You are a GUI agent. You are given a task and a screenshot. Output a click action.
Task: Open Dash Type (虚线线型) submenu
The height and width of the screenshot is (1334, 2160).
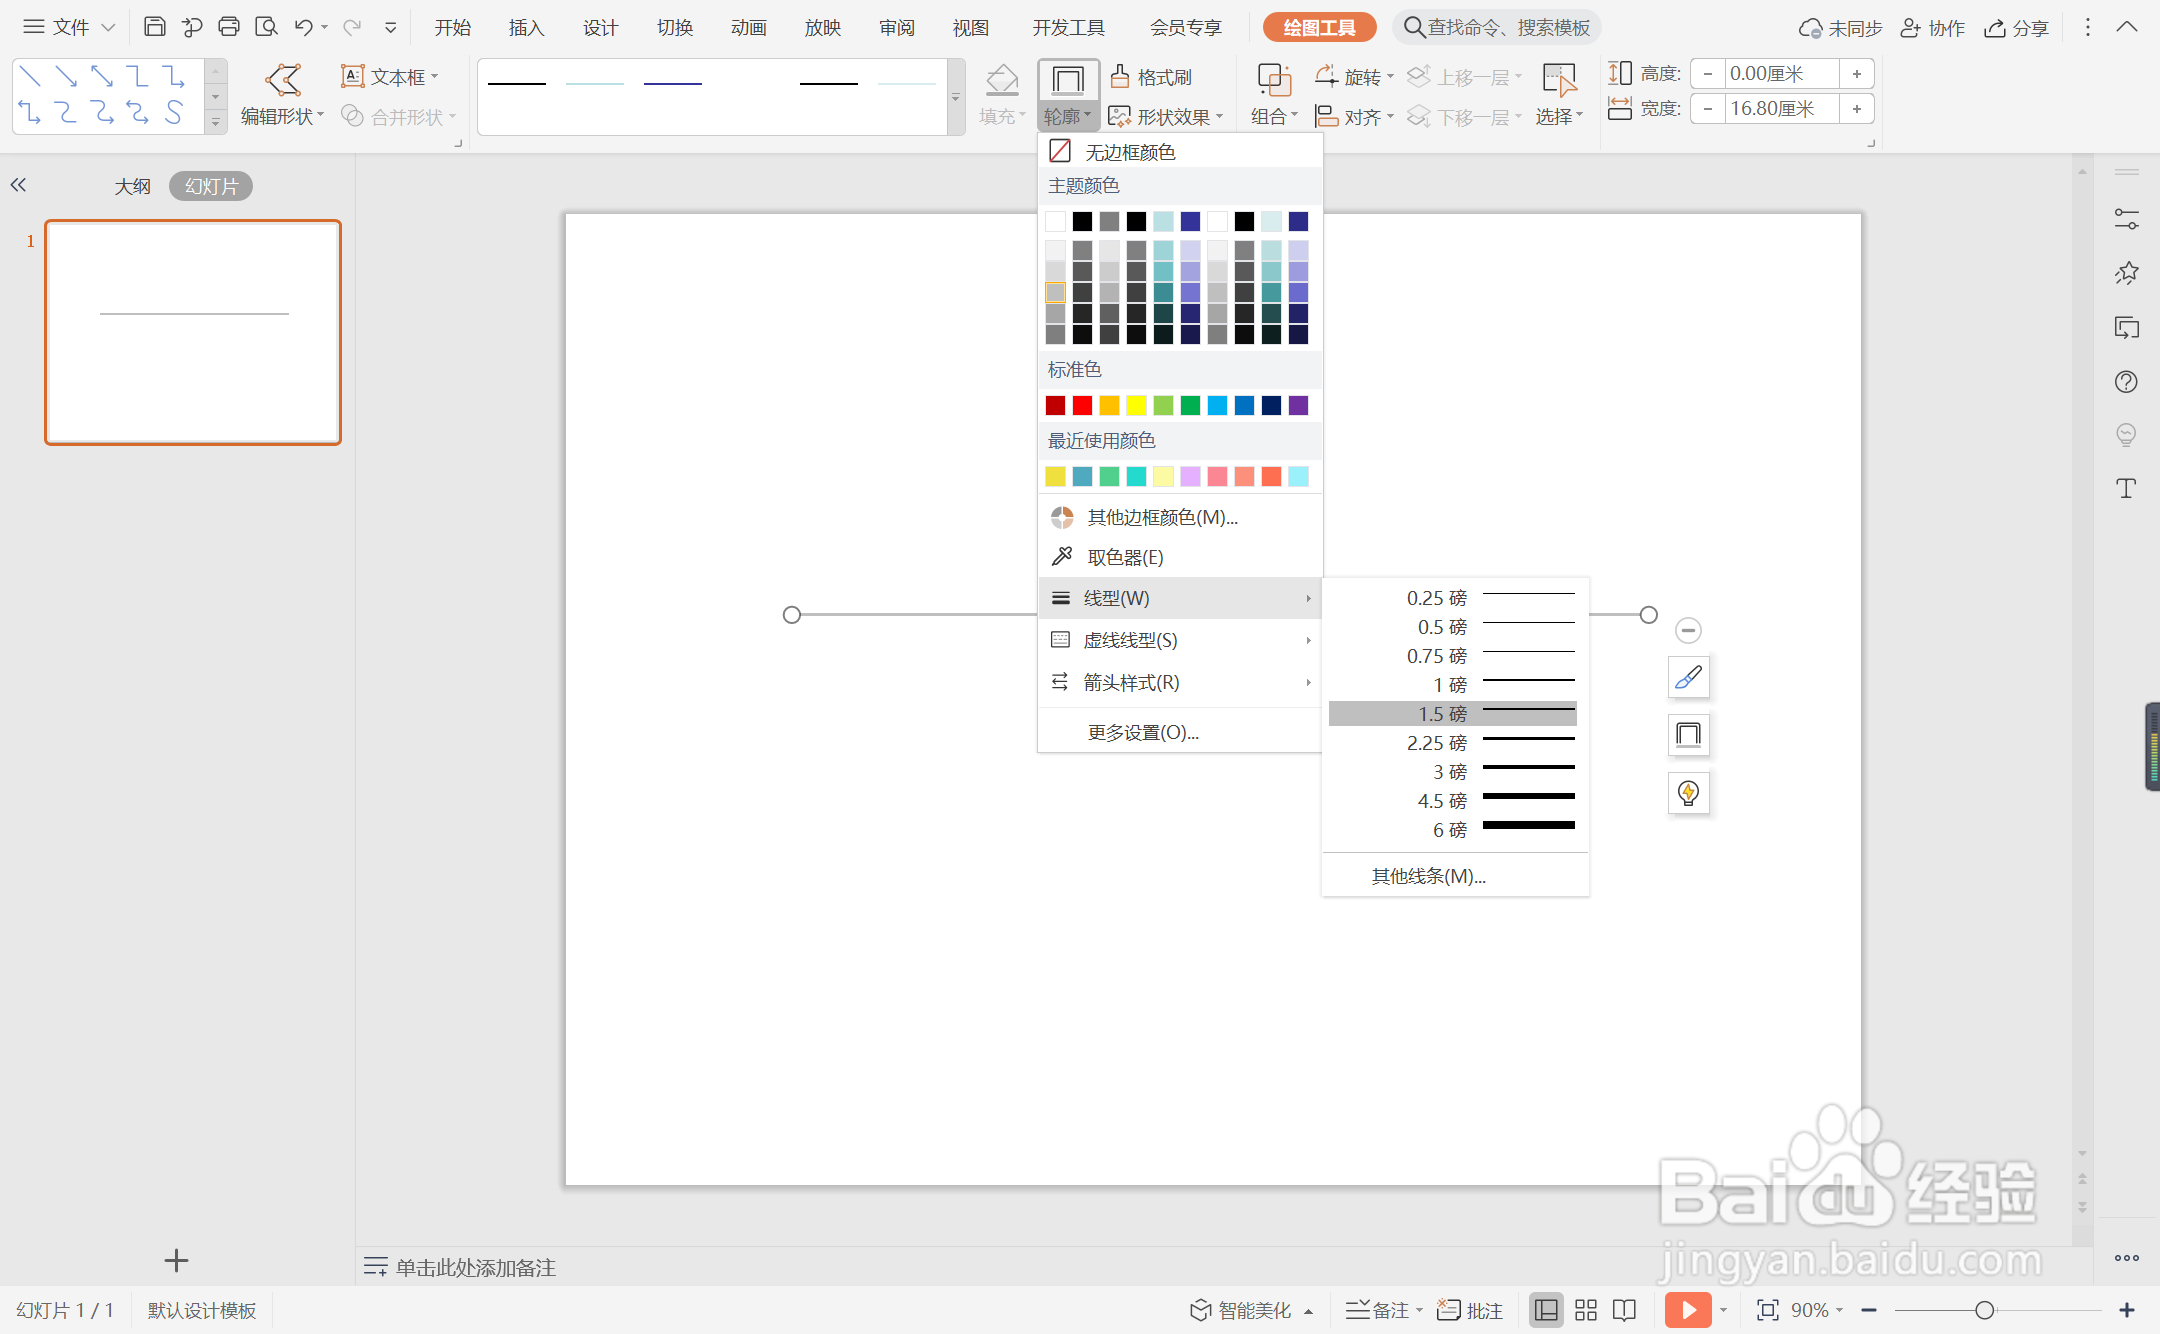click(1180, 640)
